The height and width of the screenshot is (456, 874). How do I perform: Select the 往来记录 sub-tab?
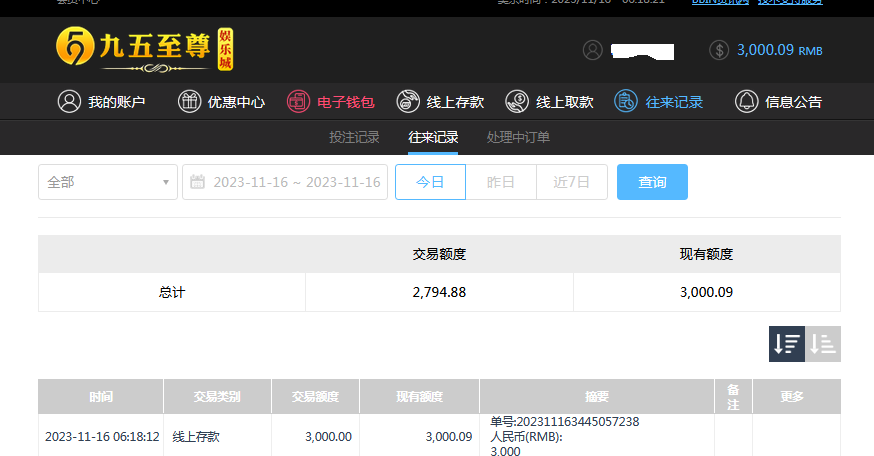click(433, 137)
